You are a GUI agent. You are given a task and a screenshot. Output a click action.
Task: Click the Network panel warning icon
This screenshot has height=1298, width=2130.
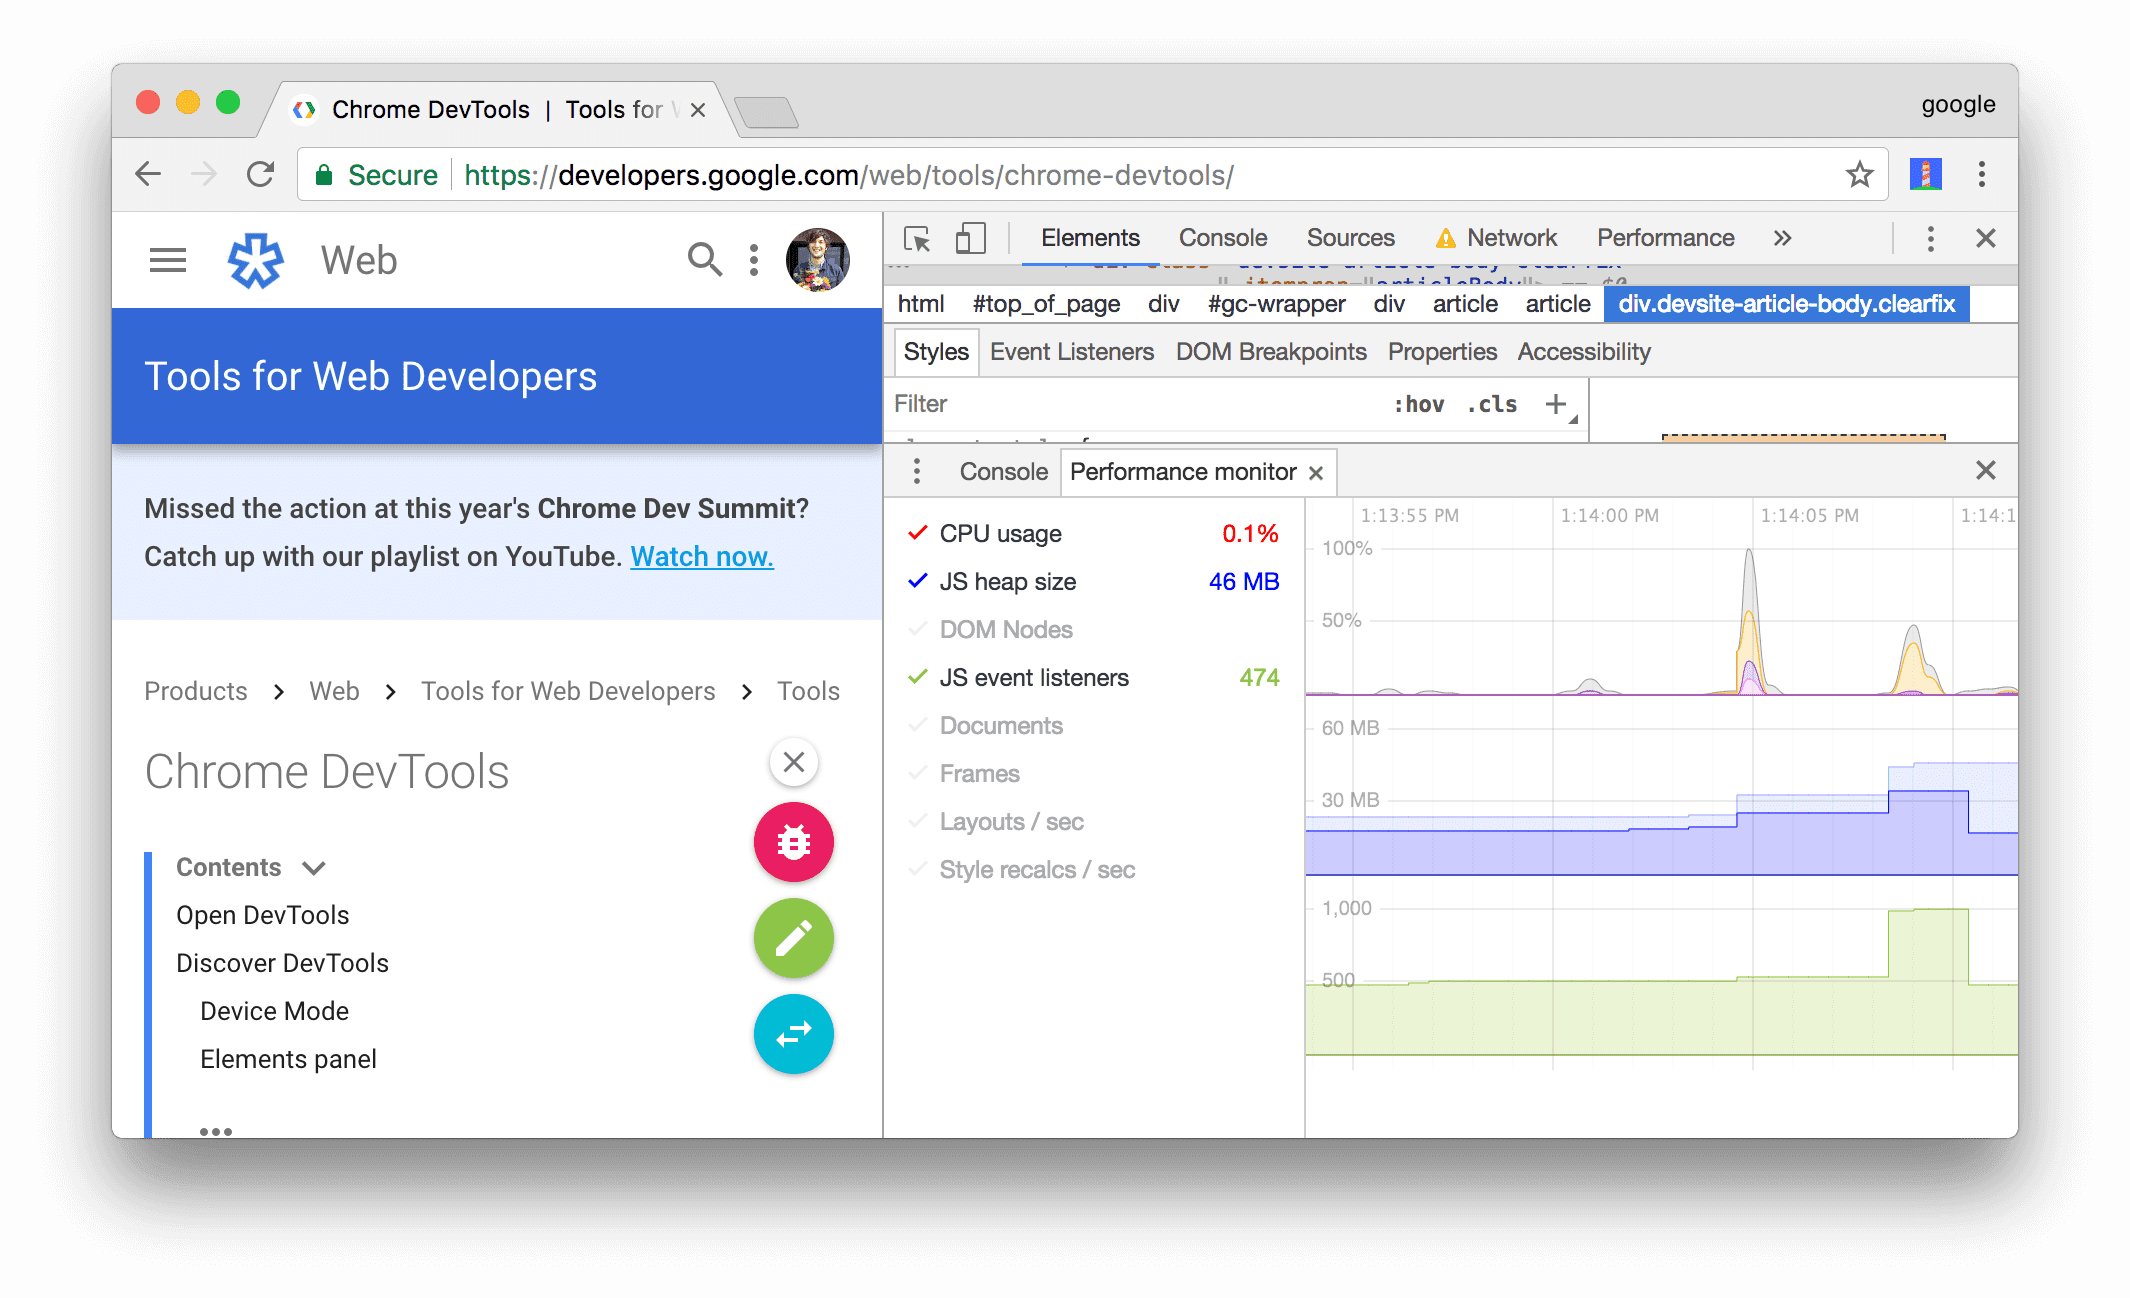click(x=1444, y=239)
